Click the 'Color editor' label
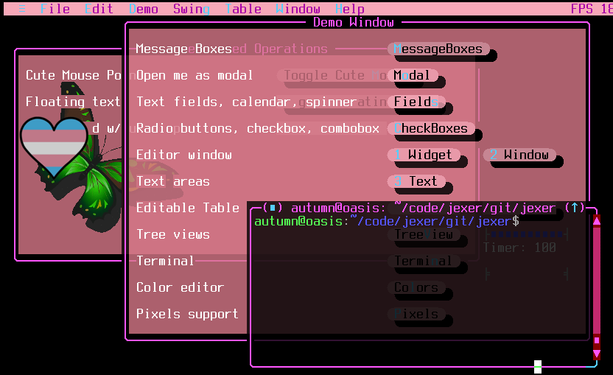 tap(180, 288)
